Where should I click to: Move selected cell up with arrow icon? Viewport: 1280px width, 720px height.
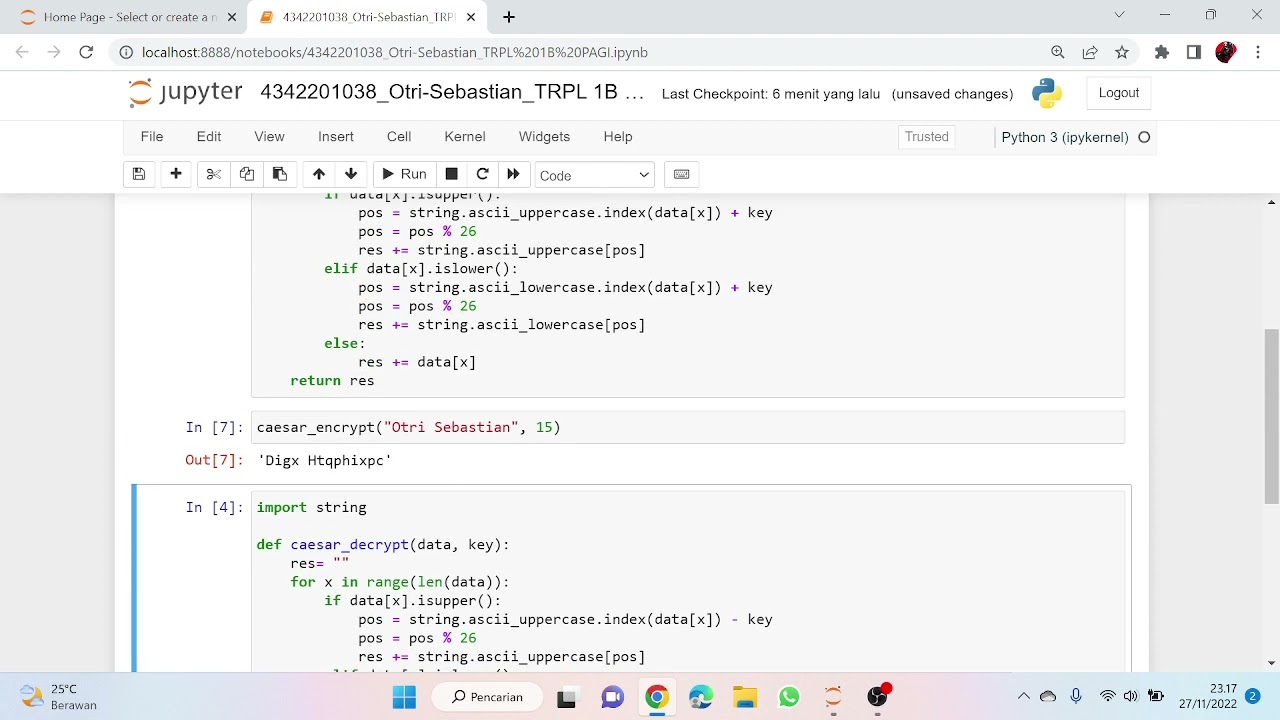(x=319, y=174)
